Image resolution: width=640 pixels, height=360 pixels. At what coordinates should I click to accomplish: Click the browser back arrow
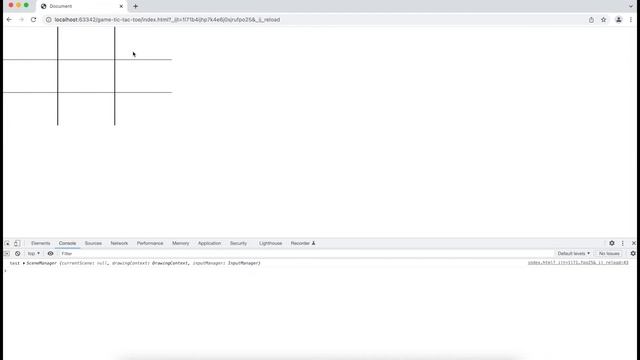9,20
